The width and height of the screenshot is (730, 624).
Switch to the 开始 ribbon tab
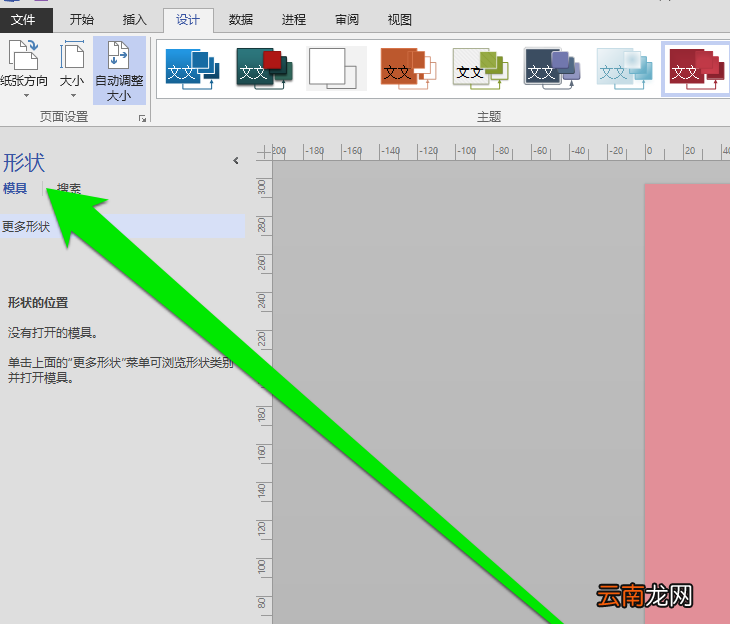click(x=81, y=20)
